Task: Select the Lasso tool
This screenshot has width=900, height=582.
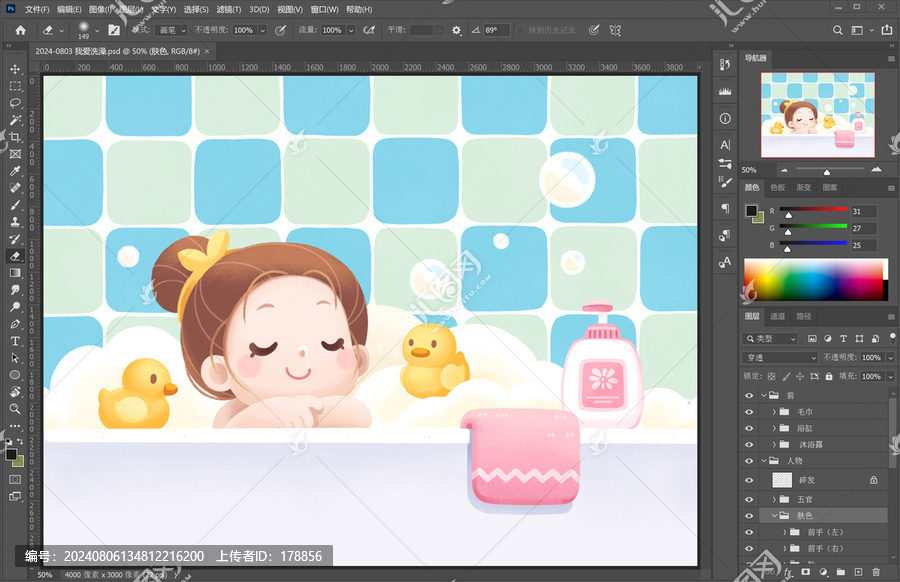Action: tap(15, 103)
